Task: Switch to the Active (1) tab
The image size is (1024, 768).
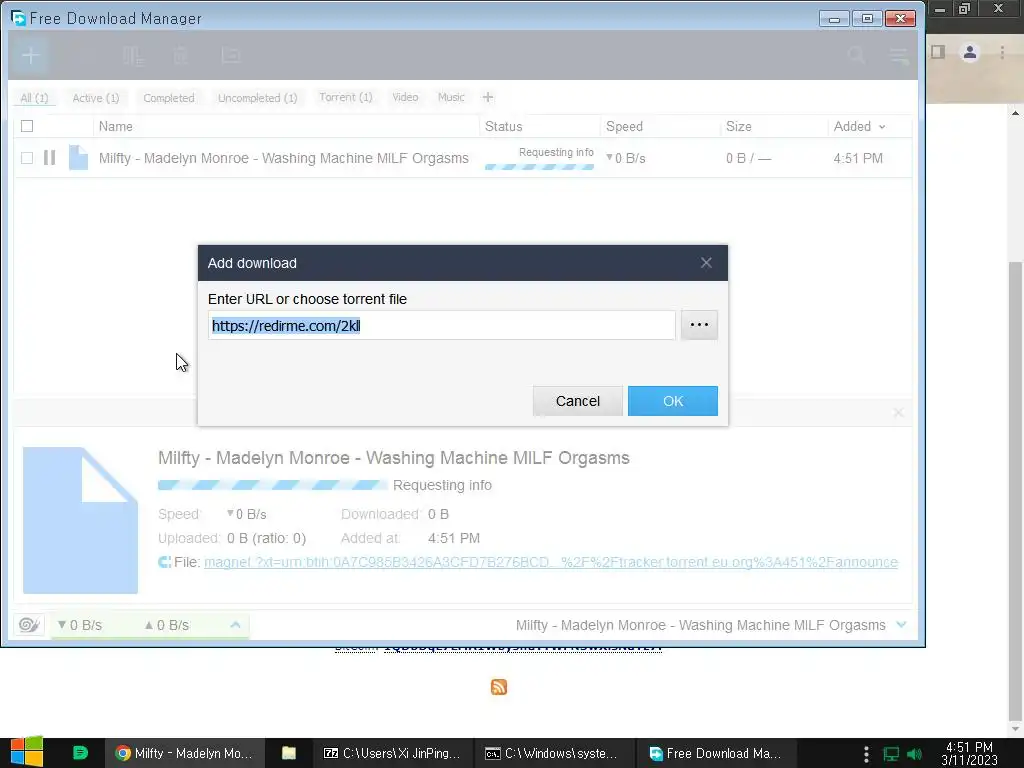Action: click(95, 98)
